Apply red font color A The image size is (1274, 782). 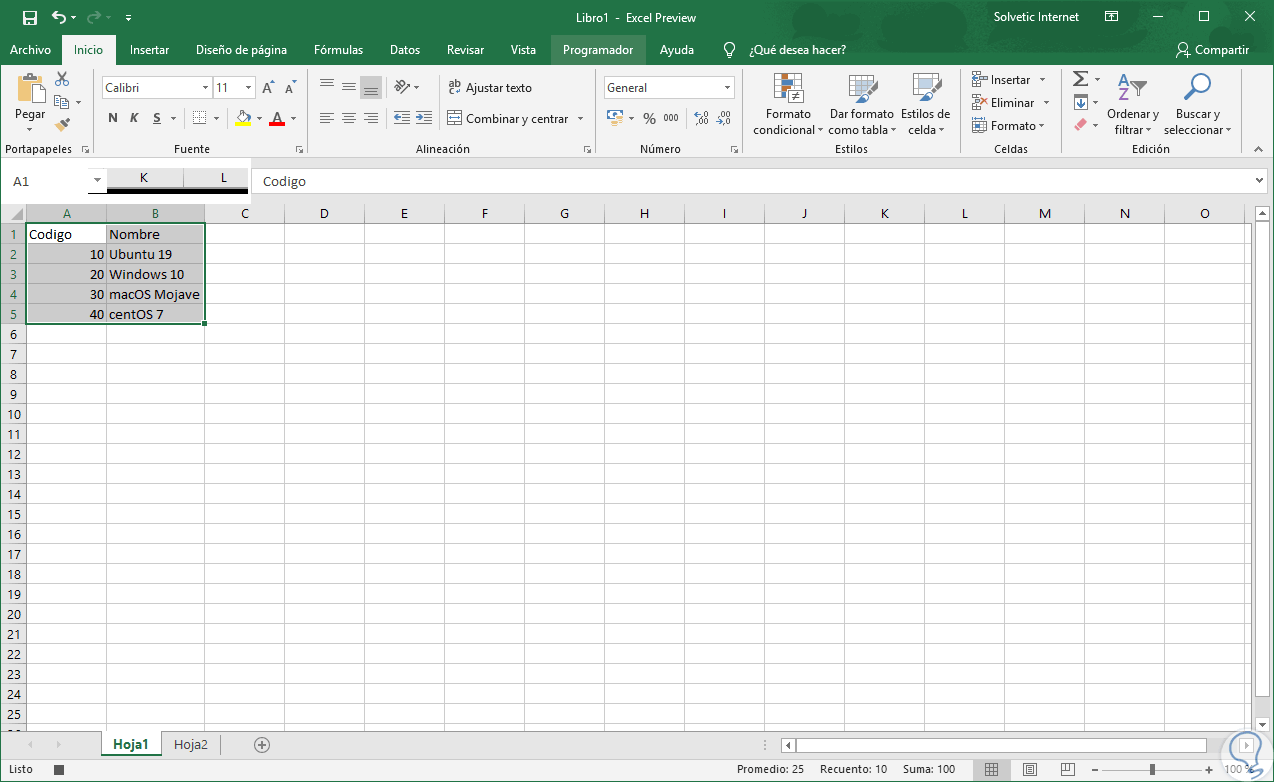[x=277, y=118]
